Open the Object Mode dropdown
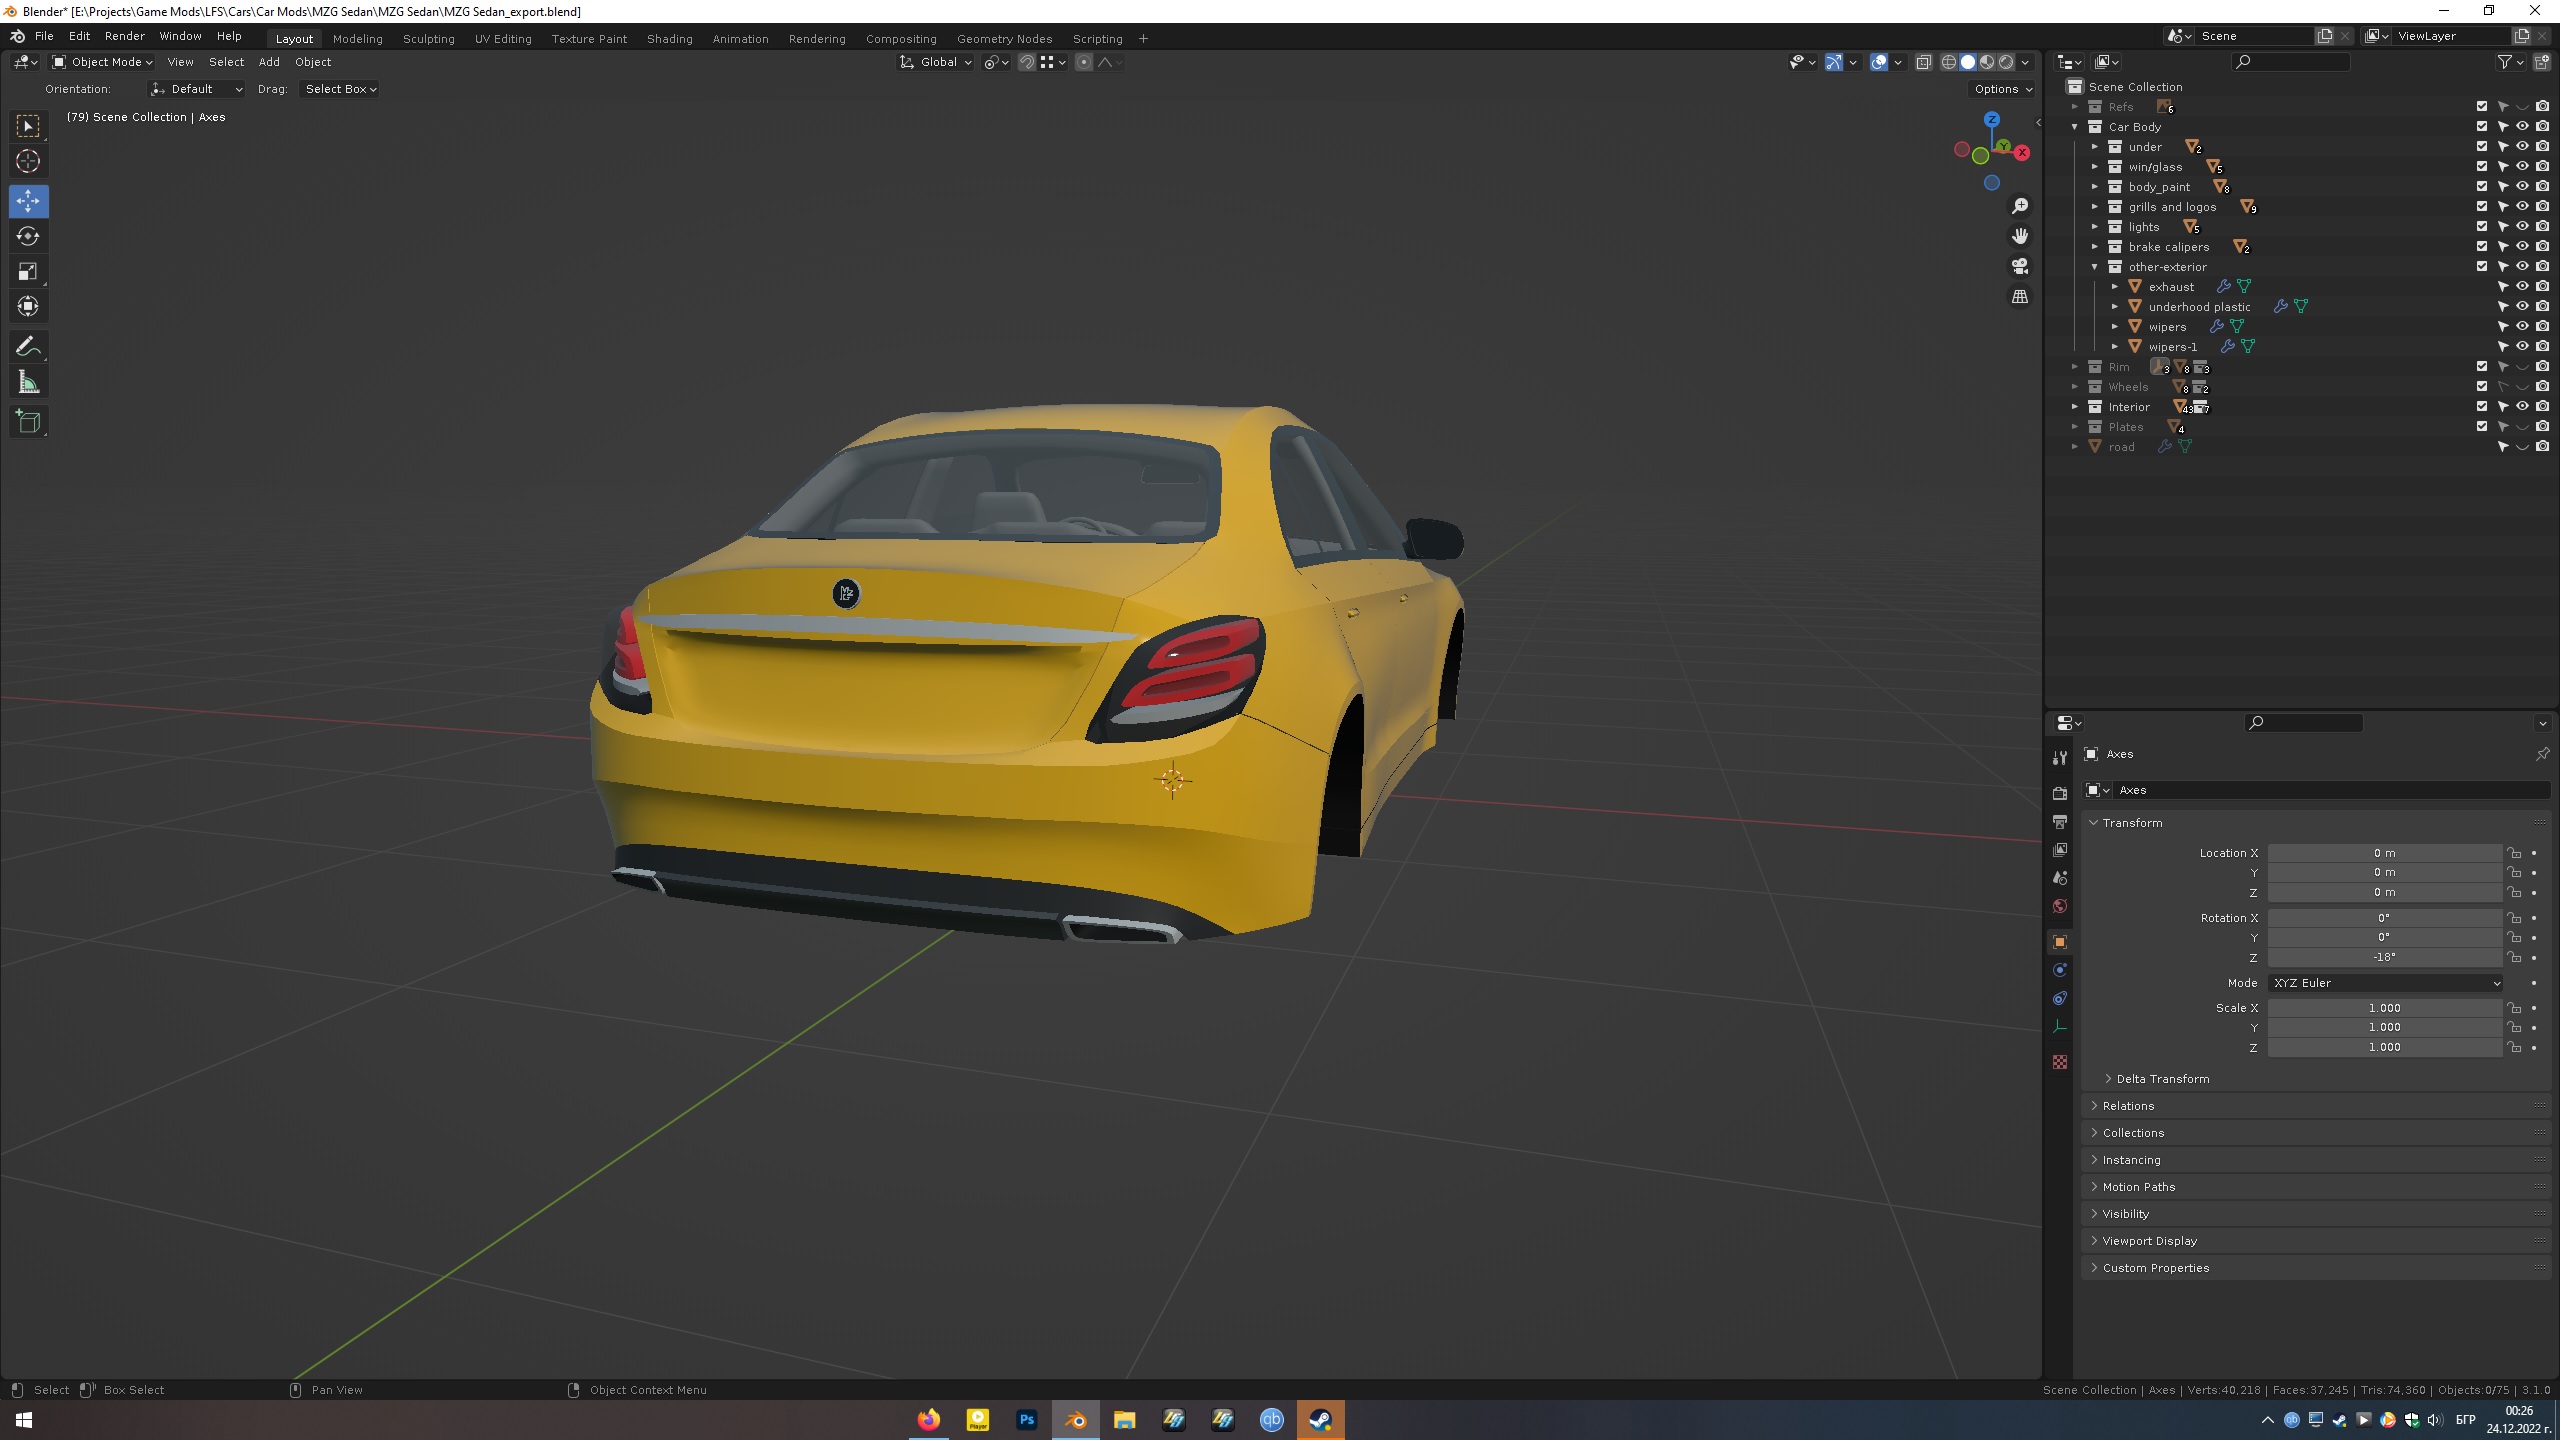This screenshot has height=1440, width=2560. (x=102, y=62)
